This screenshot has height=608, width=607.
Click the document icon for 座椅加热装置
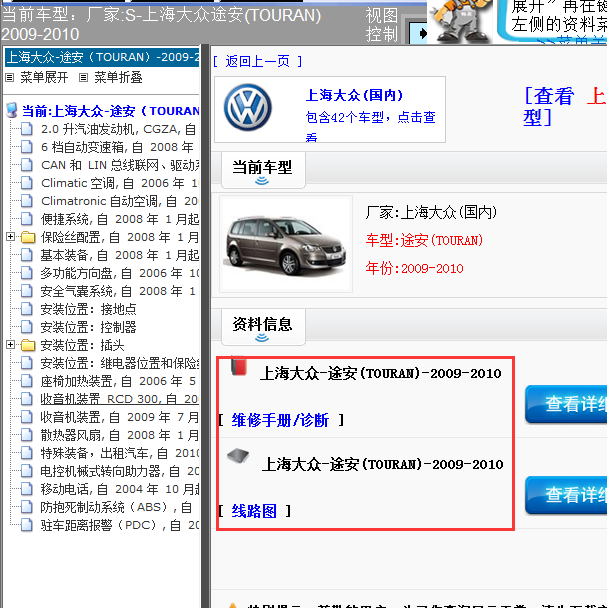26,381
